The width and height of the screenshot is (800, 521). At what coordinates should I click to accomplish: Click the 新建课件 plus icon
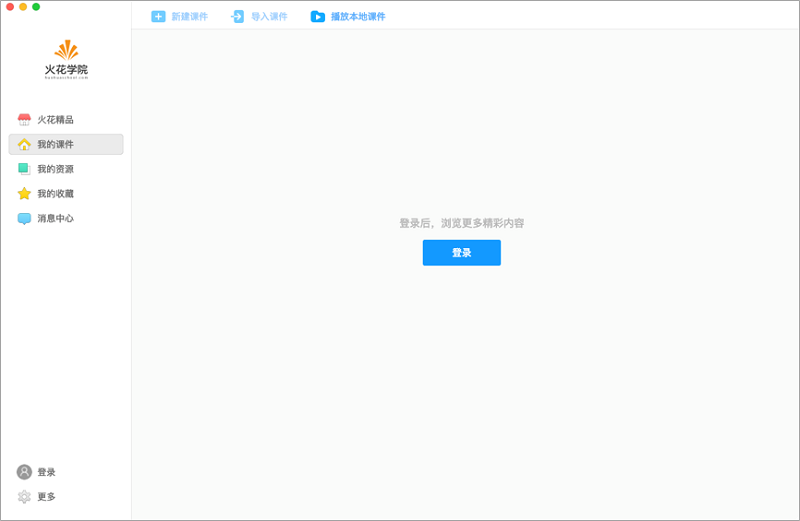tap(158, 16)
